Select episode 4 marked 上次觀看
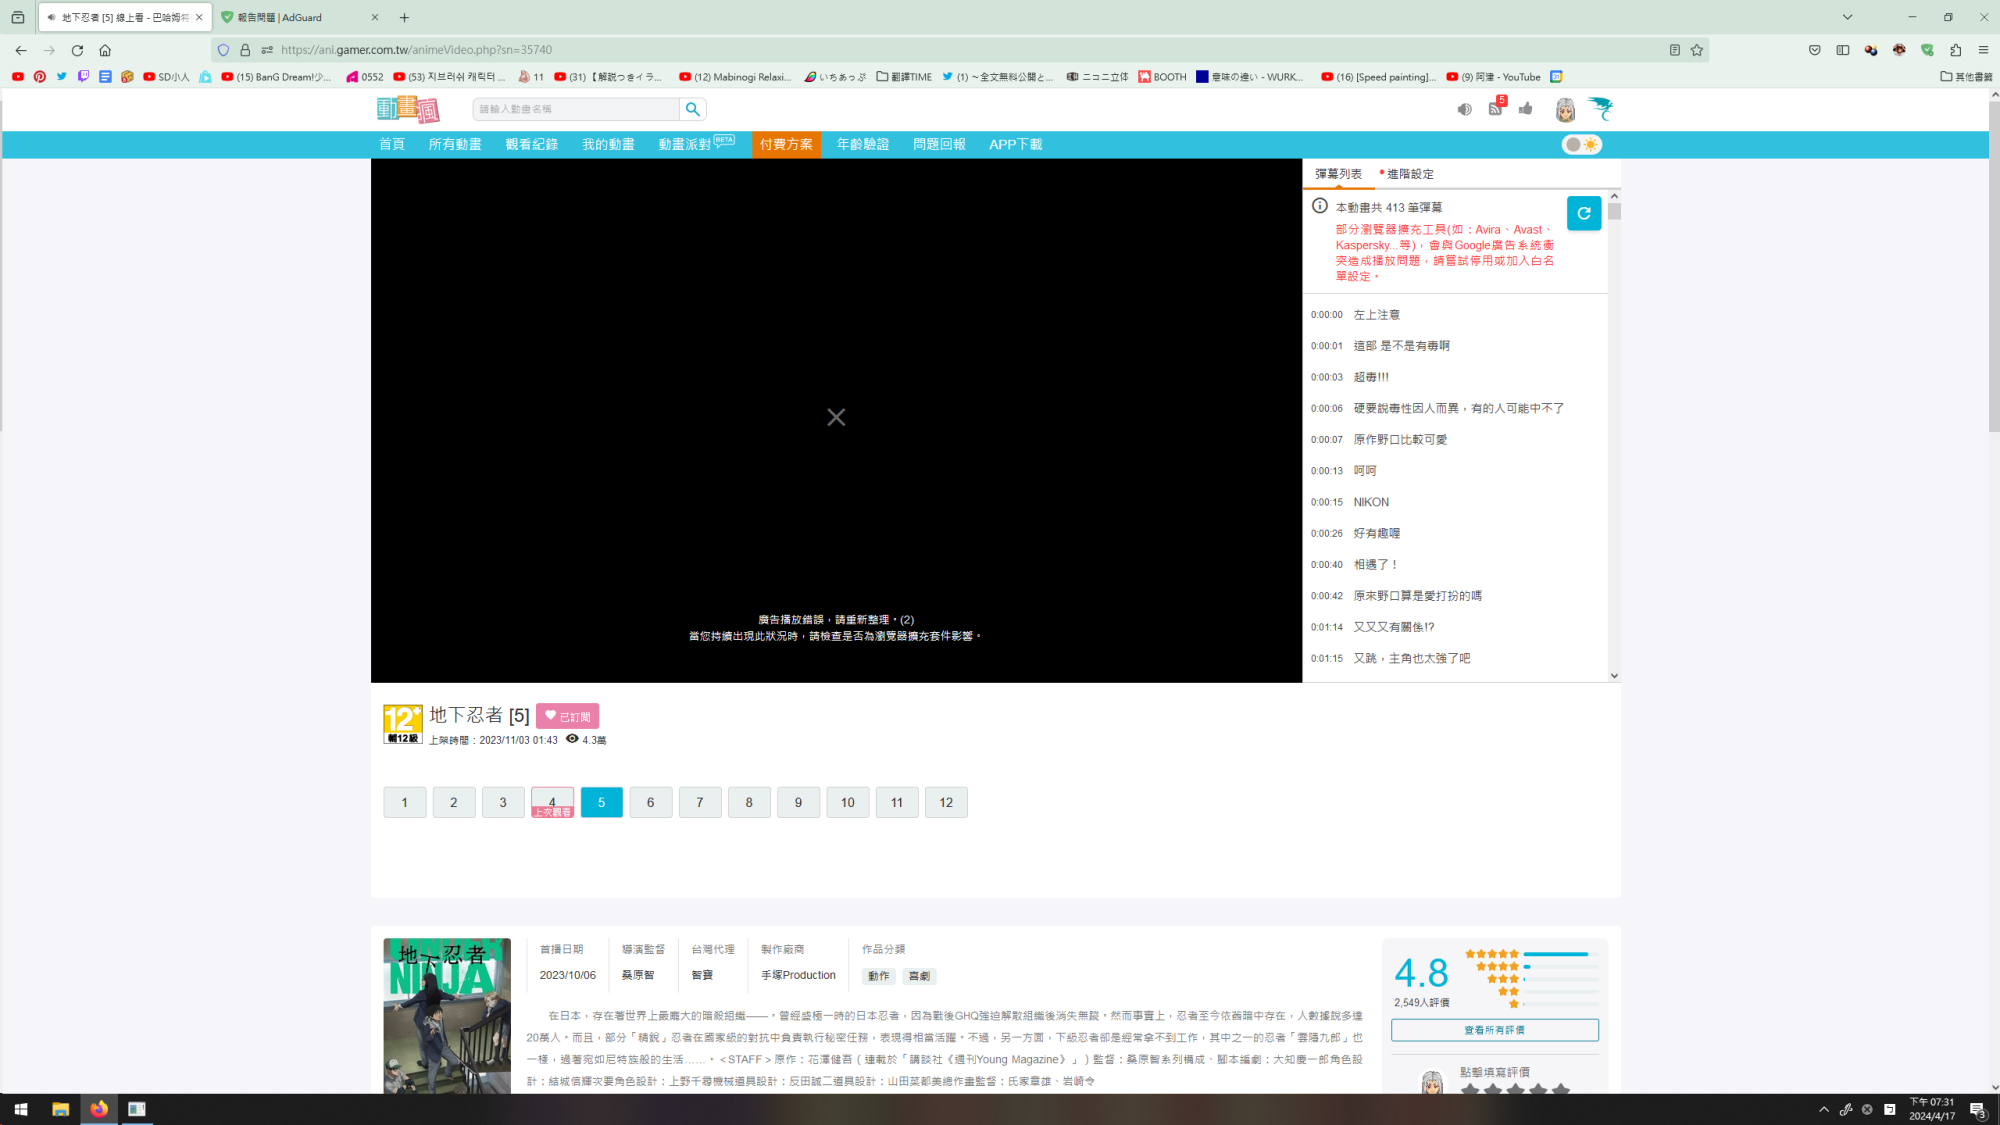This screenshot has height=1125, width=2000. pyautogui.click(x=552, y=802)
